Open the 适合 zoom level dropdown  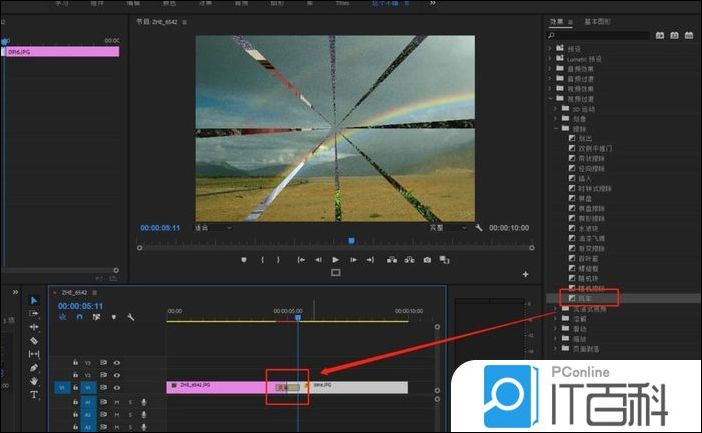point(212,227)
